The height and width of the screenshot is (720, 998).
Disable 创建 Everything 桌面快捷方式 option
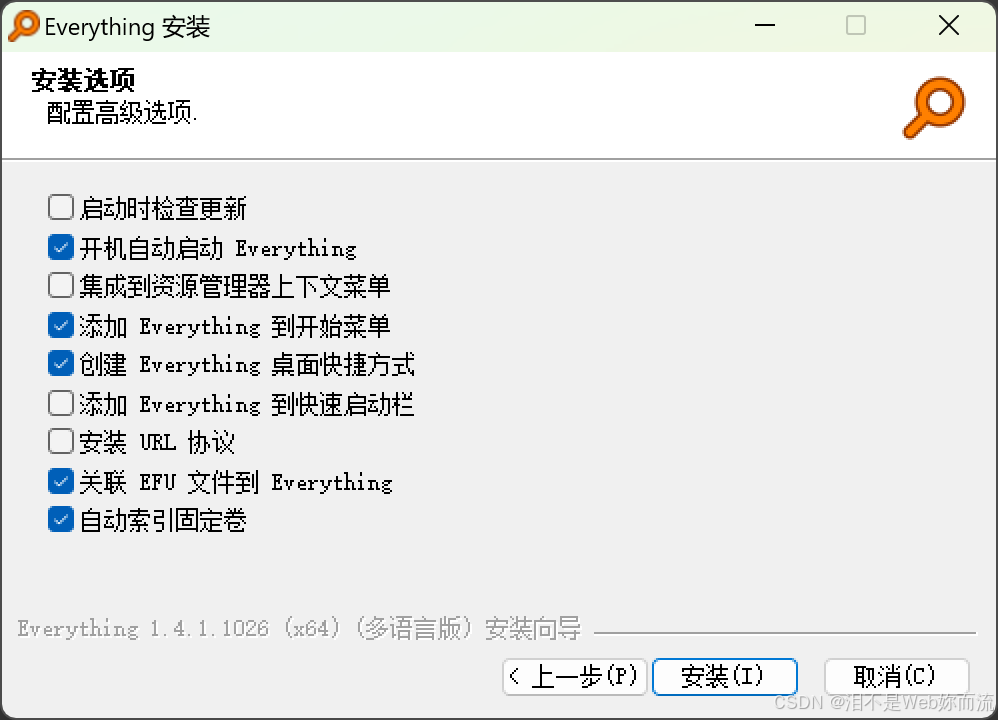pos(60,364)
